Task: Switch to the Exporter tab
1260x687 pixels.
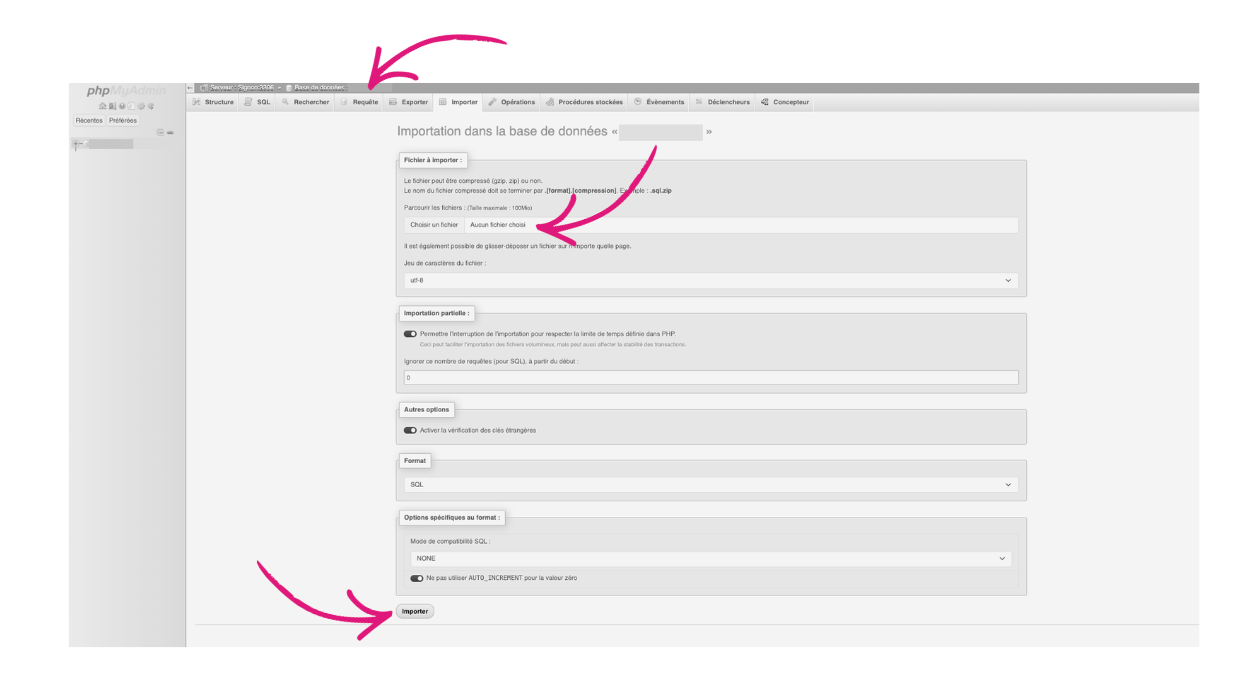Action: (x=408, y=102)
